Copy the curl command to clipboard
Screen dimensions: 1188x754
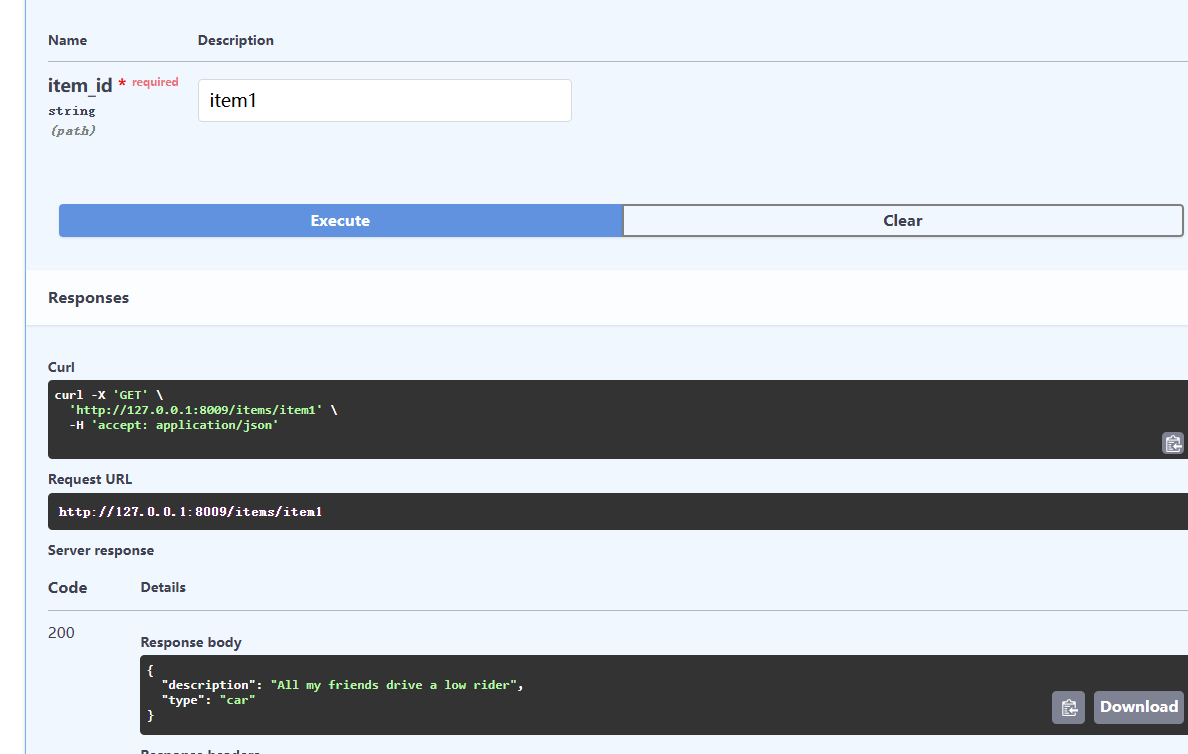point(1172,443)
